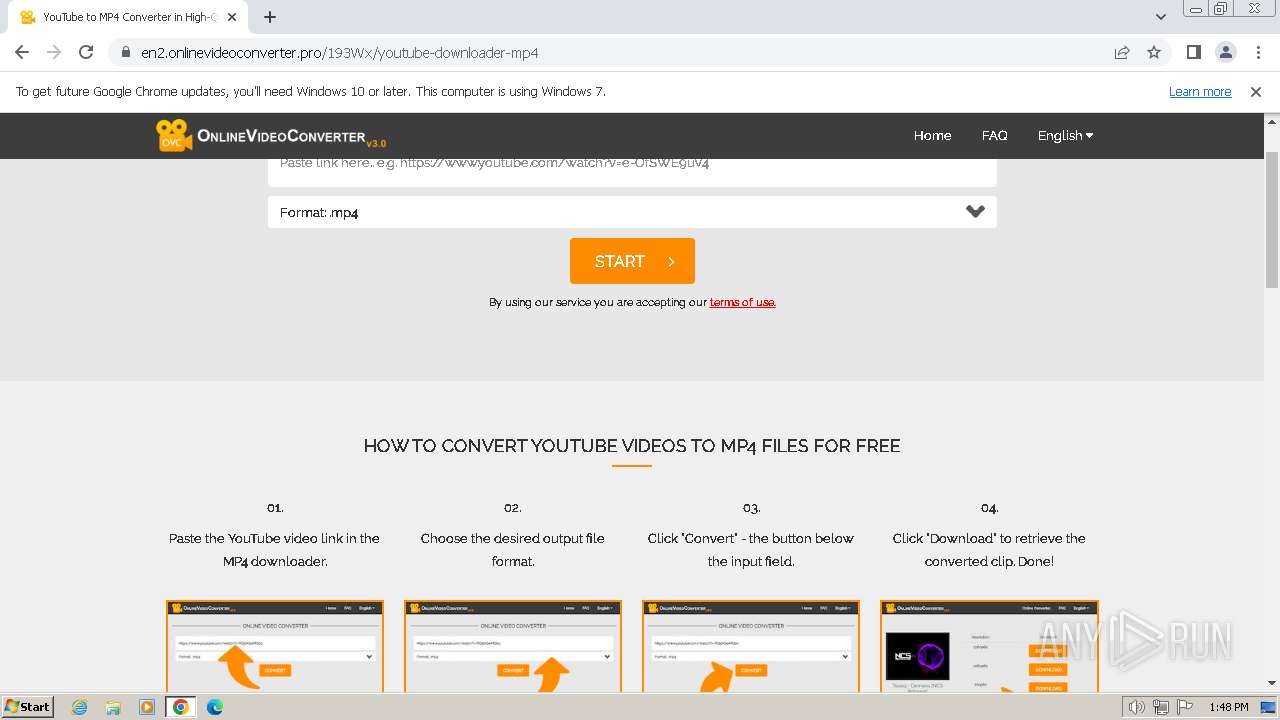Click the step 01 paste link thumbnail

[x=275, y=646]
